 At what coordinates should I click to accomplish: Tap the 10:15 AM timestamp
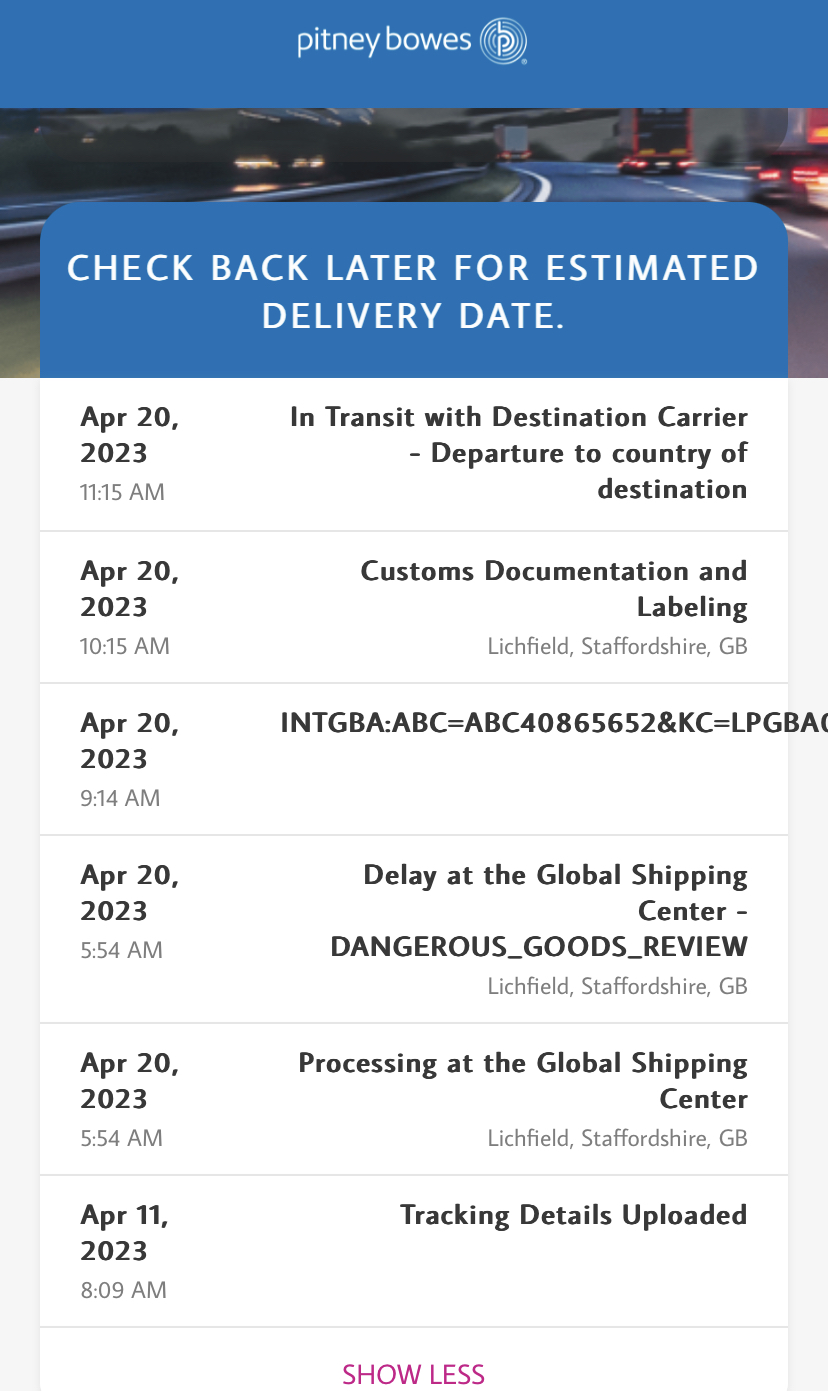(x=125, y=646)
